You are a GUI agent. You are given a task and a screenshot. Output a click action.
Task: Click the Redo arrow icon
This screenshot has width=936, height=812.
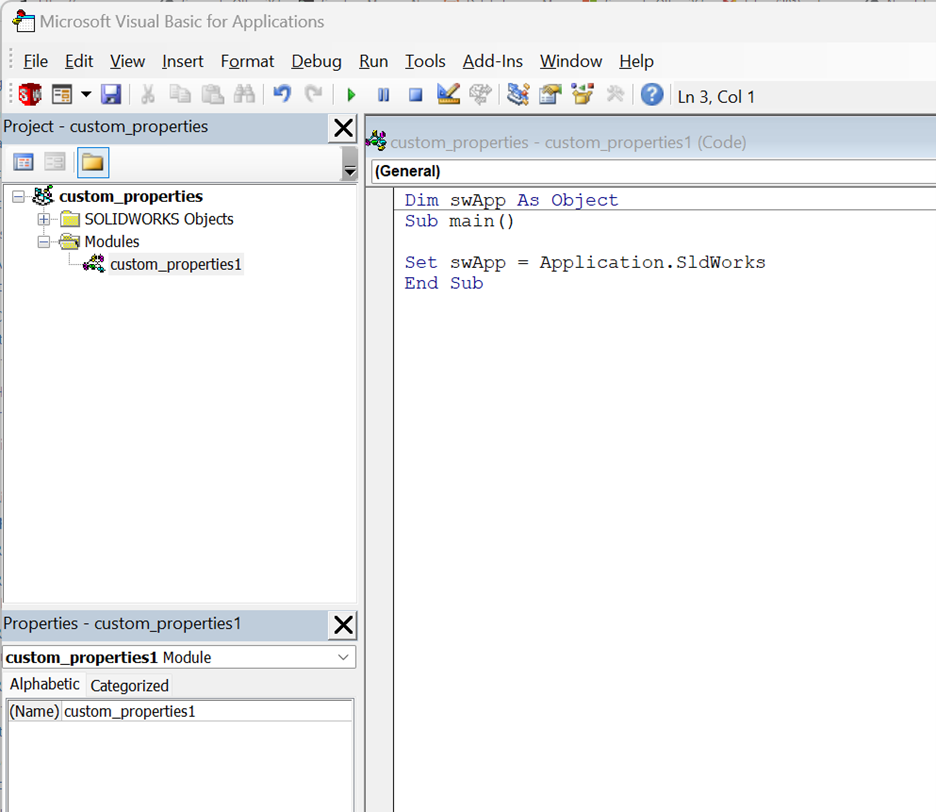tap(313, 95)
